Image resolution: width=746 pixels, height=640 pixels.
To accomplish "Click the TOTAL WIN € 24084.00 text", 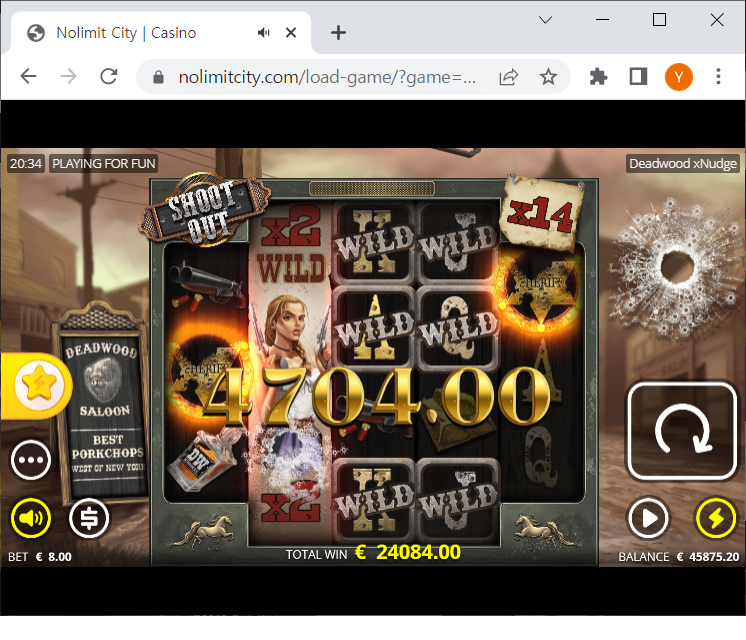I will pyautogui.click(x=373, y=553).
